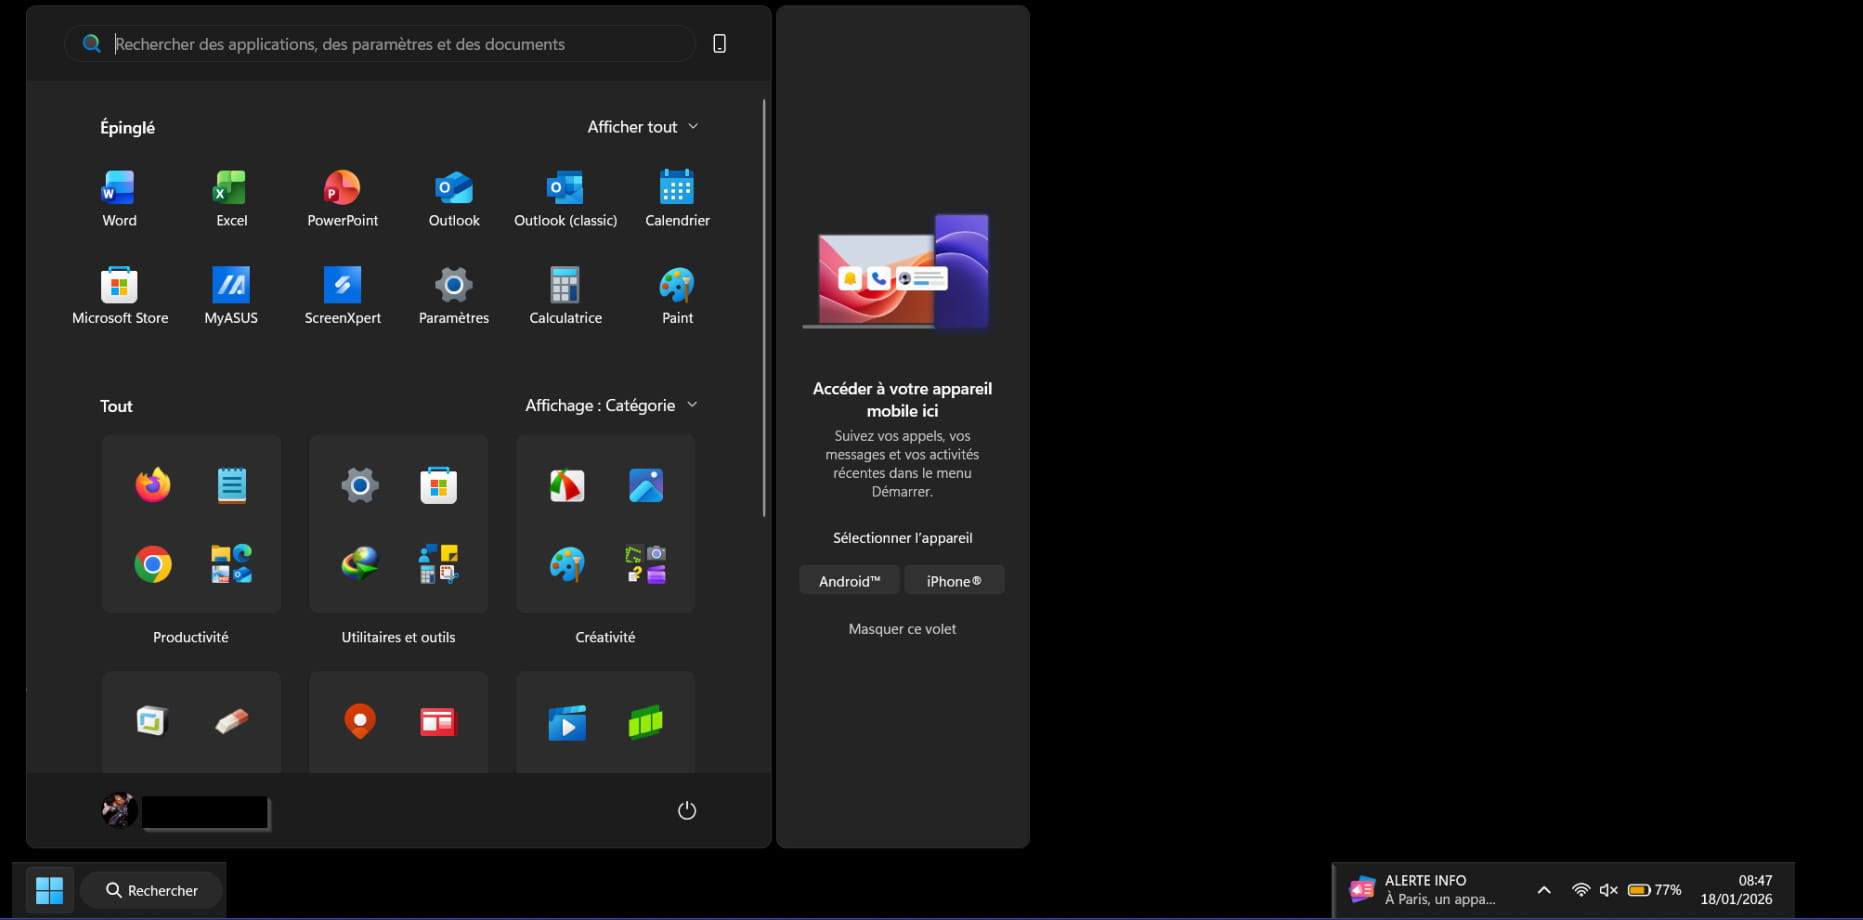
Task: Show hidden system tray icons
Action: [x=1544, y=890]
